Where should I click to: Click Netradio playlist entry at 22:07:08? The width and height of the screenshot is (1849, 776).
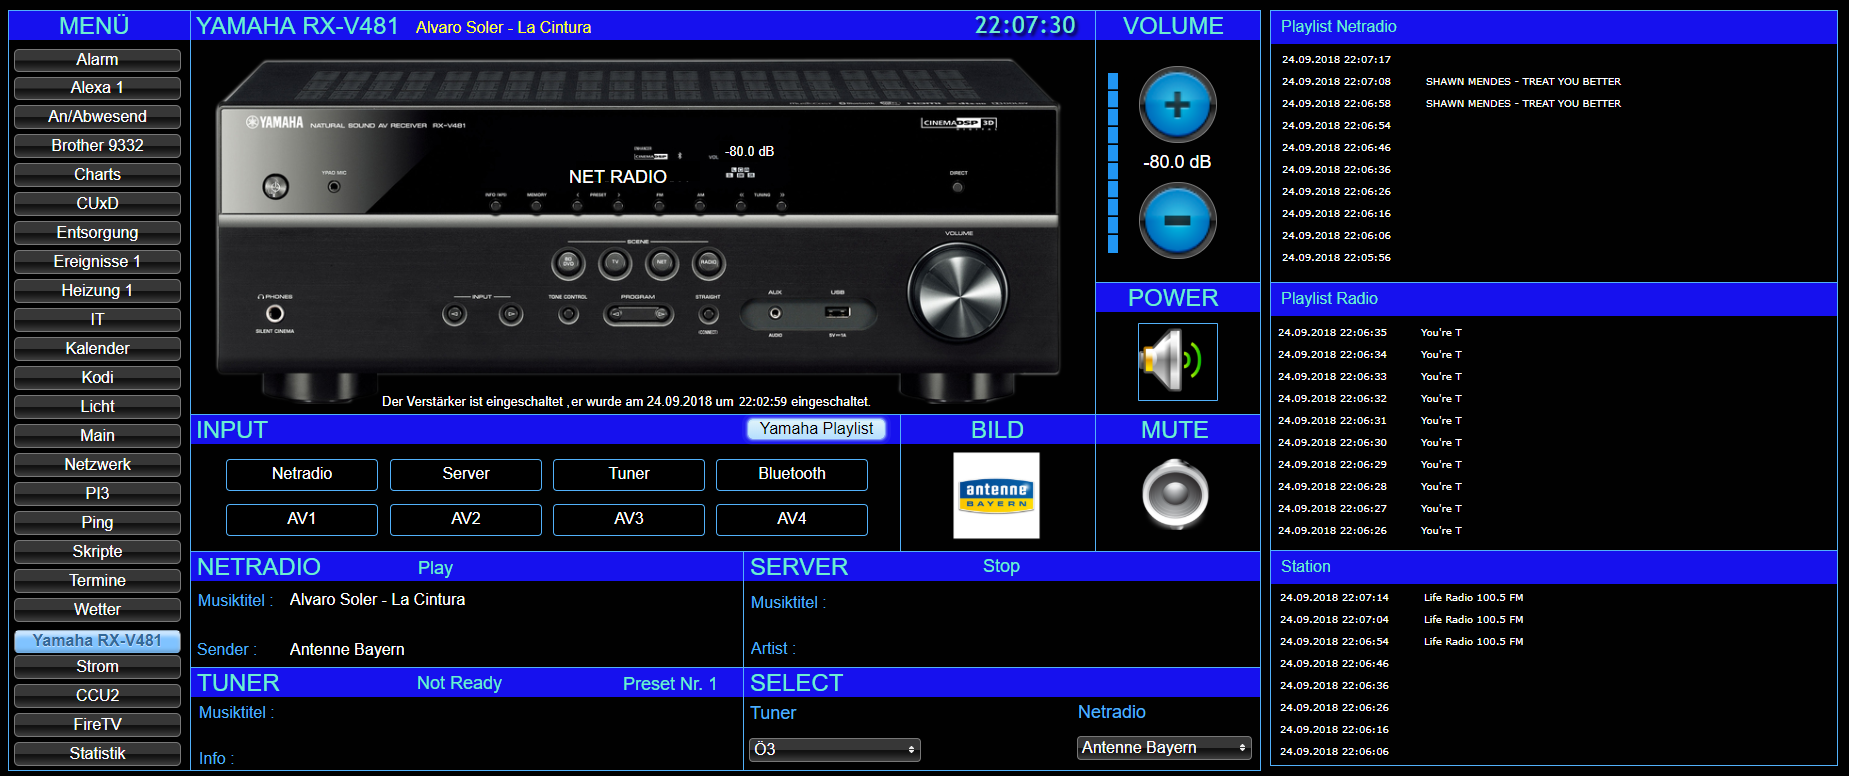pos(1451,82)
